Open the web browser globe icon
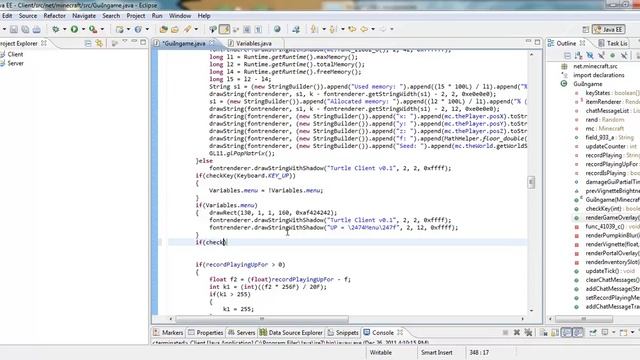640x360 pixels. (277, 29)
